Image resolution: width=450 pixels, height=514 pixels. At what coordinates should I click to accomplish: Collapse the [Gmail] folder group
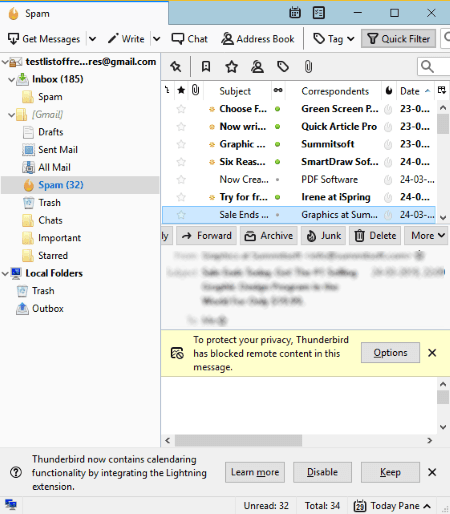point(11,115)
